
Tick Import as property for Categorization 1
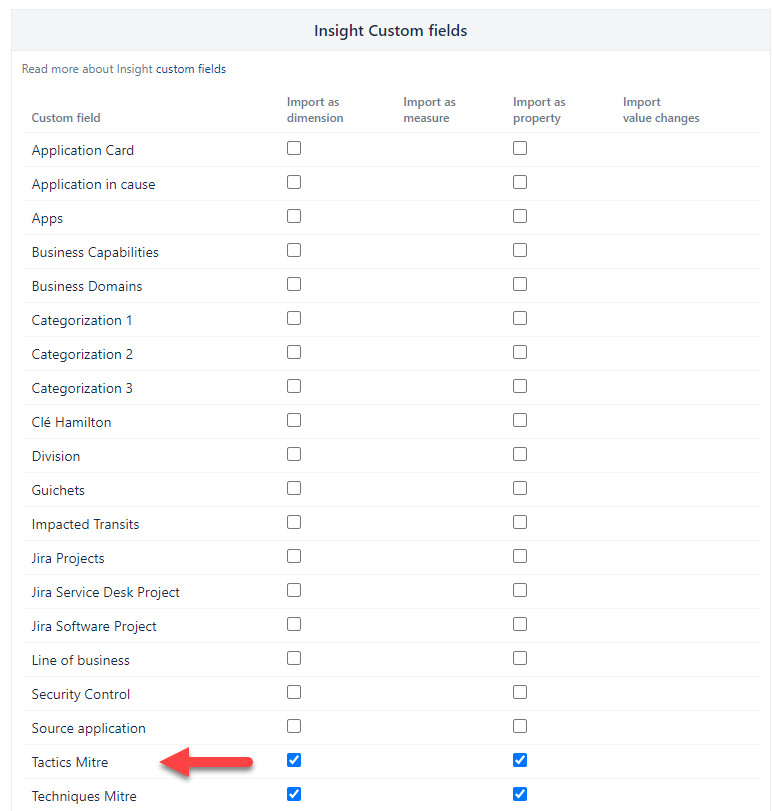[520, 318]
